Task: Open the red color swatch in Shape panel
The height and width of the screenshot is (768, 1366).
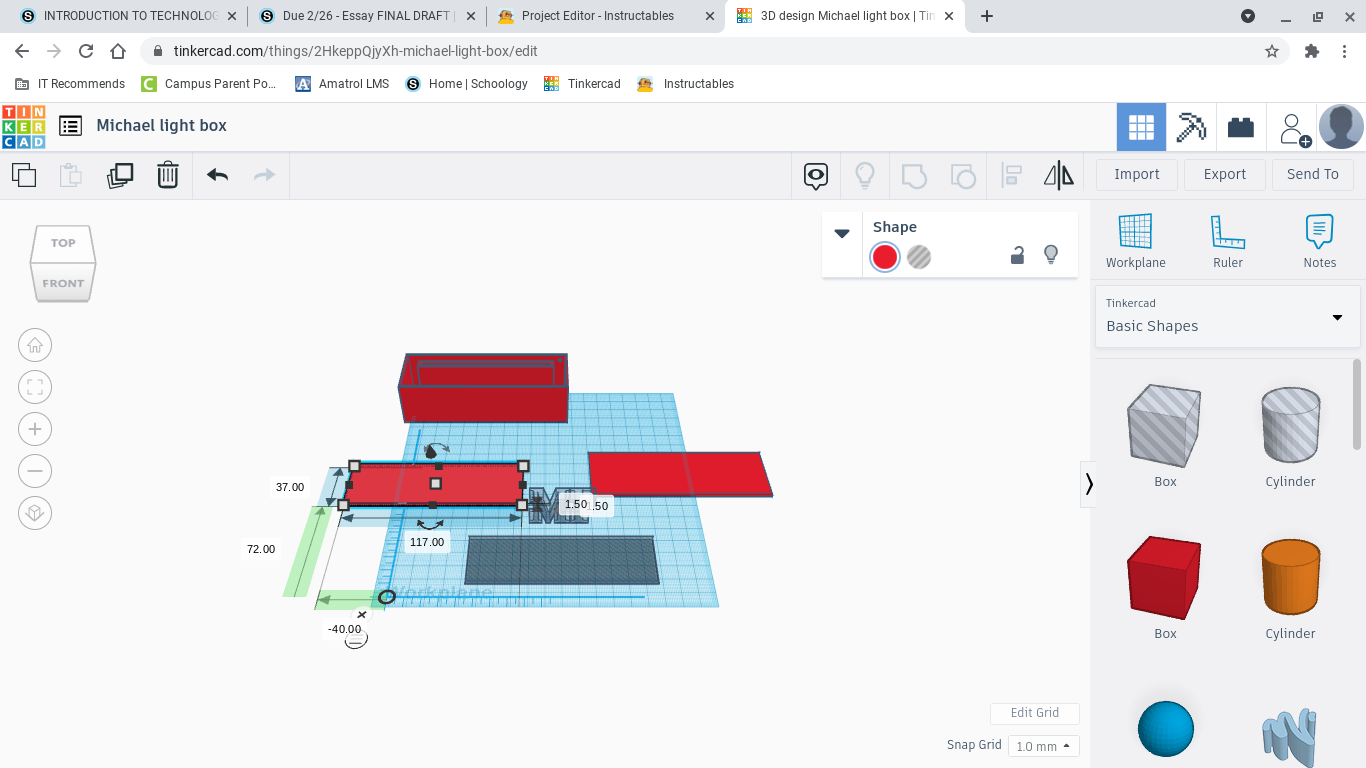Action: click(884, 257)
